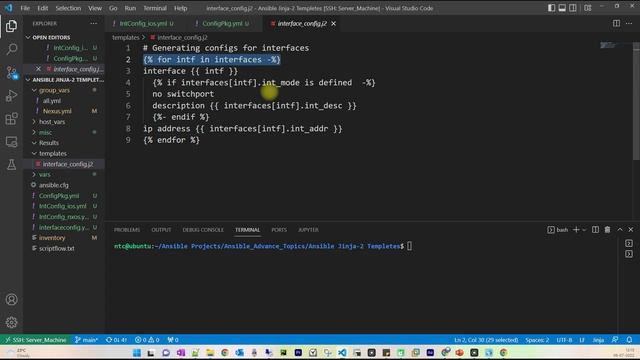Click the SSH: Server_Machine remote indicator
The width and height of the screenshot is (640, 360).
pos(36,340)
